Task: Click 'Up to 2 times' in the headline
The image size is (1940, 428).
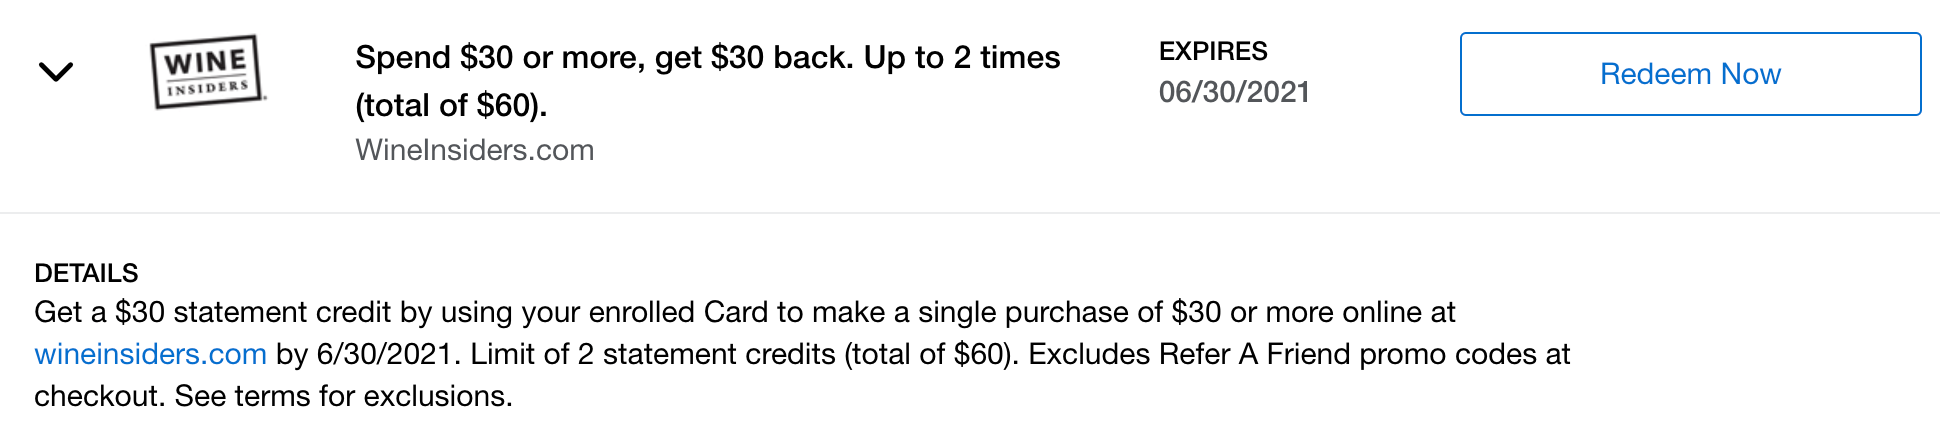Action: [962, 58]
